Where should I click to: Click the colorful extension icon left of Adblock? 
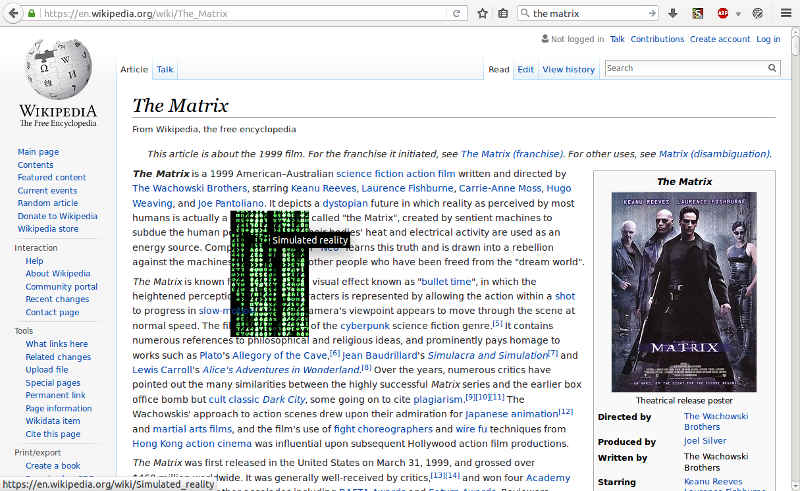(697, 13)
